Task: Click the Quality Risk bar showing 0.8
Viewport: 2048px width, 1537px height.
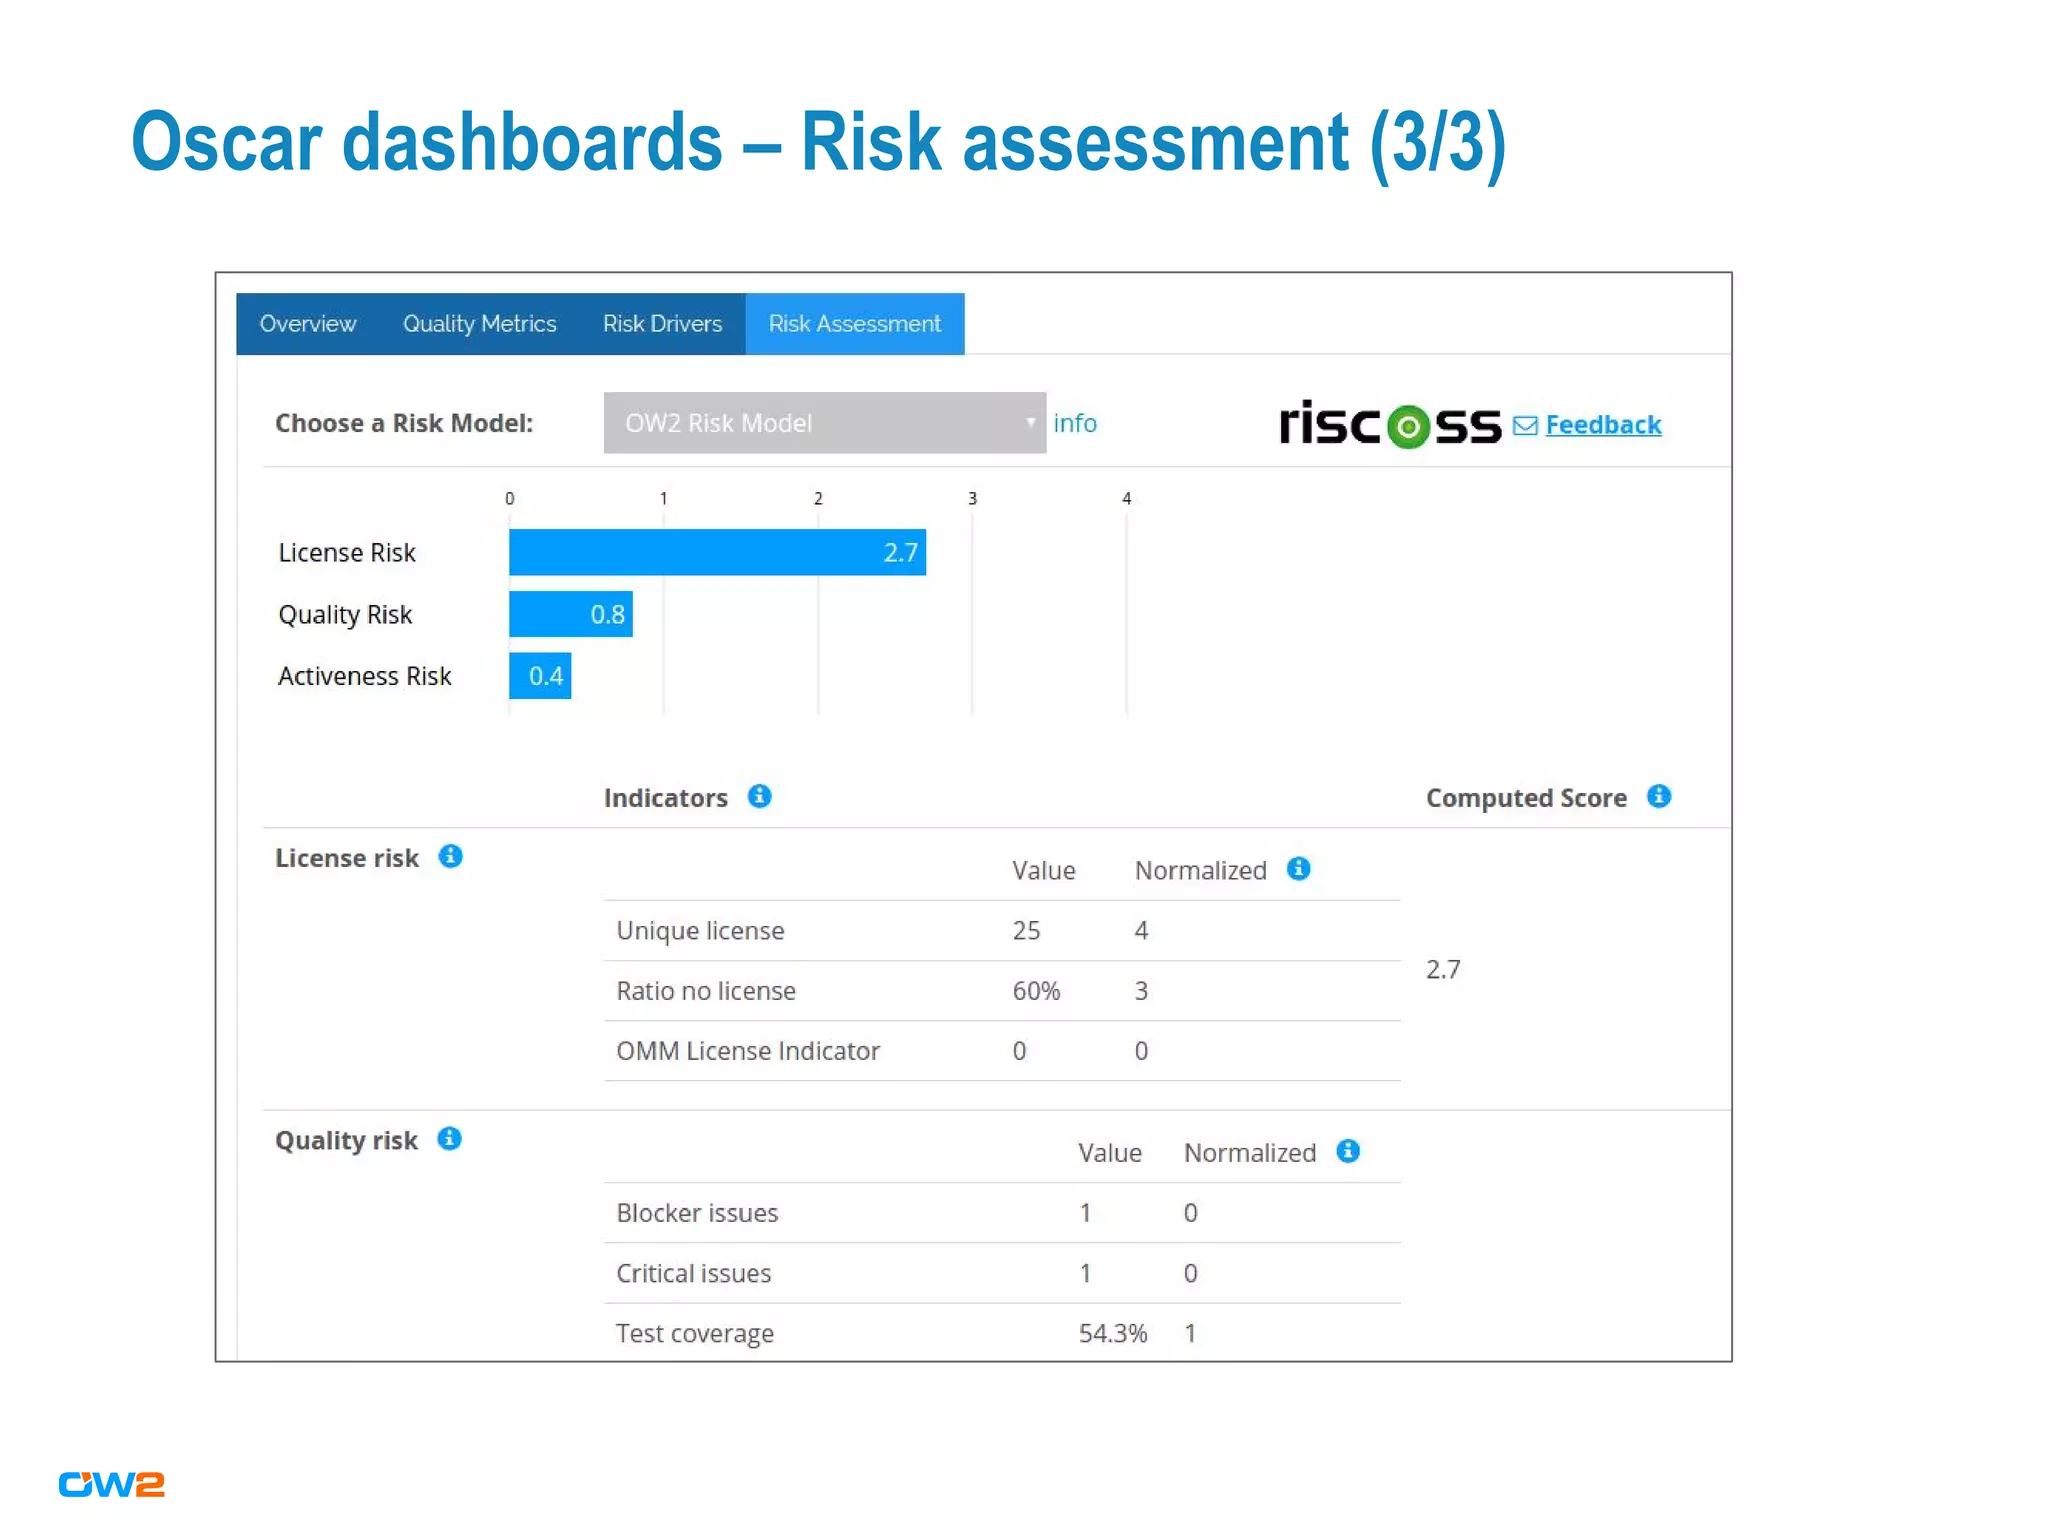Action: point(571,614)
